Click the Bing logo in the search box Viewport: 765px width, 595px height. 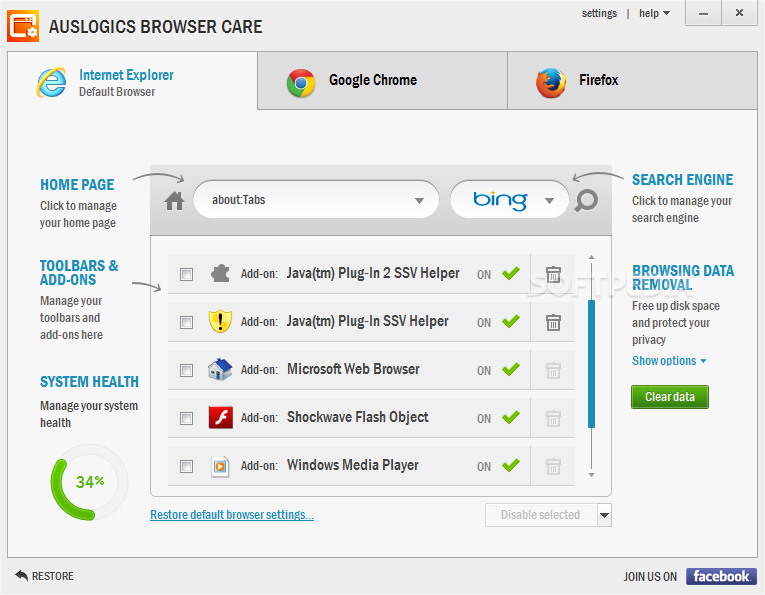click(500, 200)
